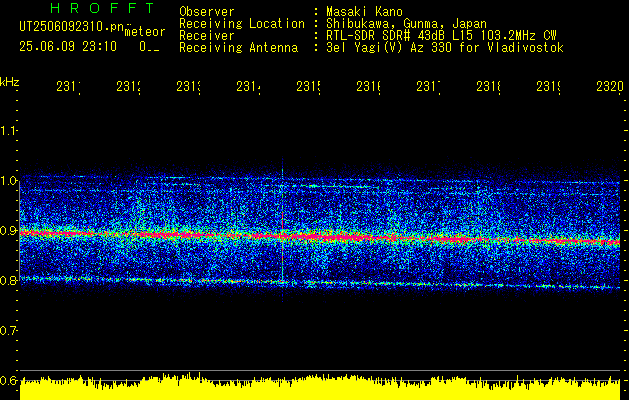Click the 'Receiving Antenna' label
629x400 pixels.
pos(238,48)
